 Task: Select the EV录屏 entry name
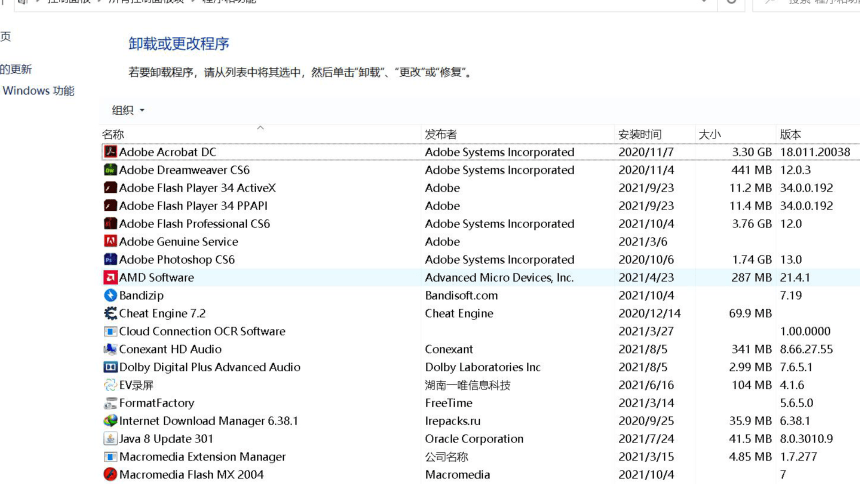pyautogui.click(x=137, y=385)
